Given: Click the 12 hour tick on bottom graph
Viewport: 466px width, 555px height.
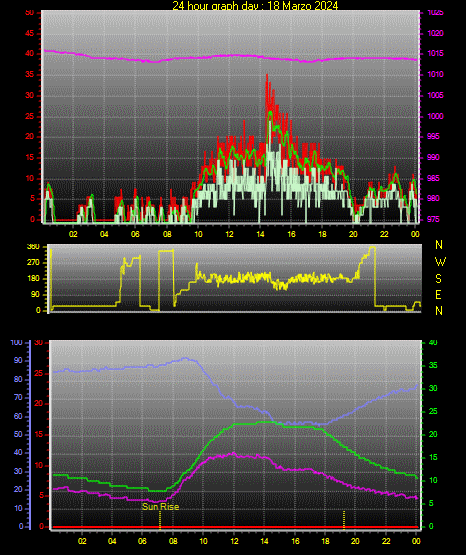Looking at the screenshot, I should [234, 541].
